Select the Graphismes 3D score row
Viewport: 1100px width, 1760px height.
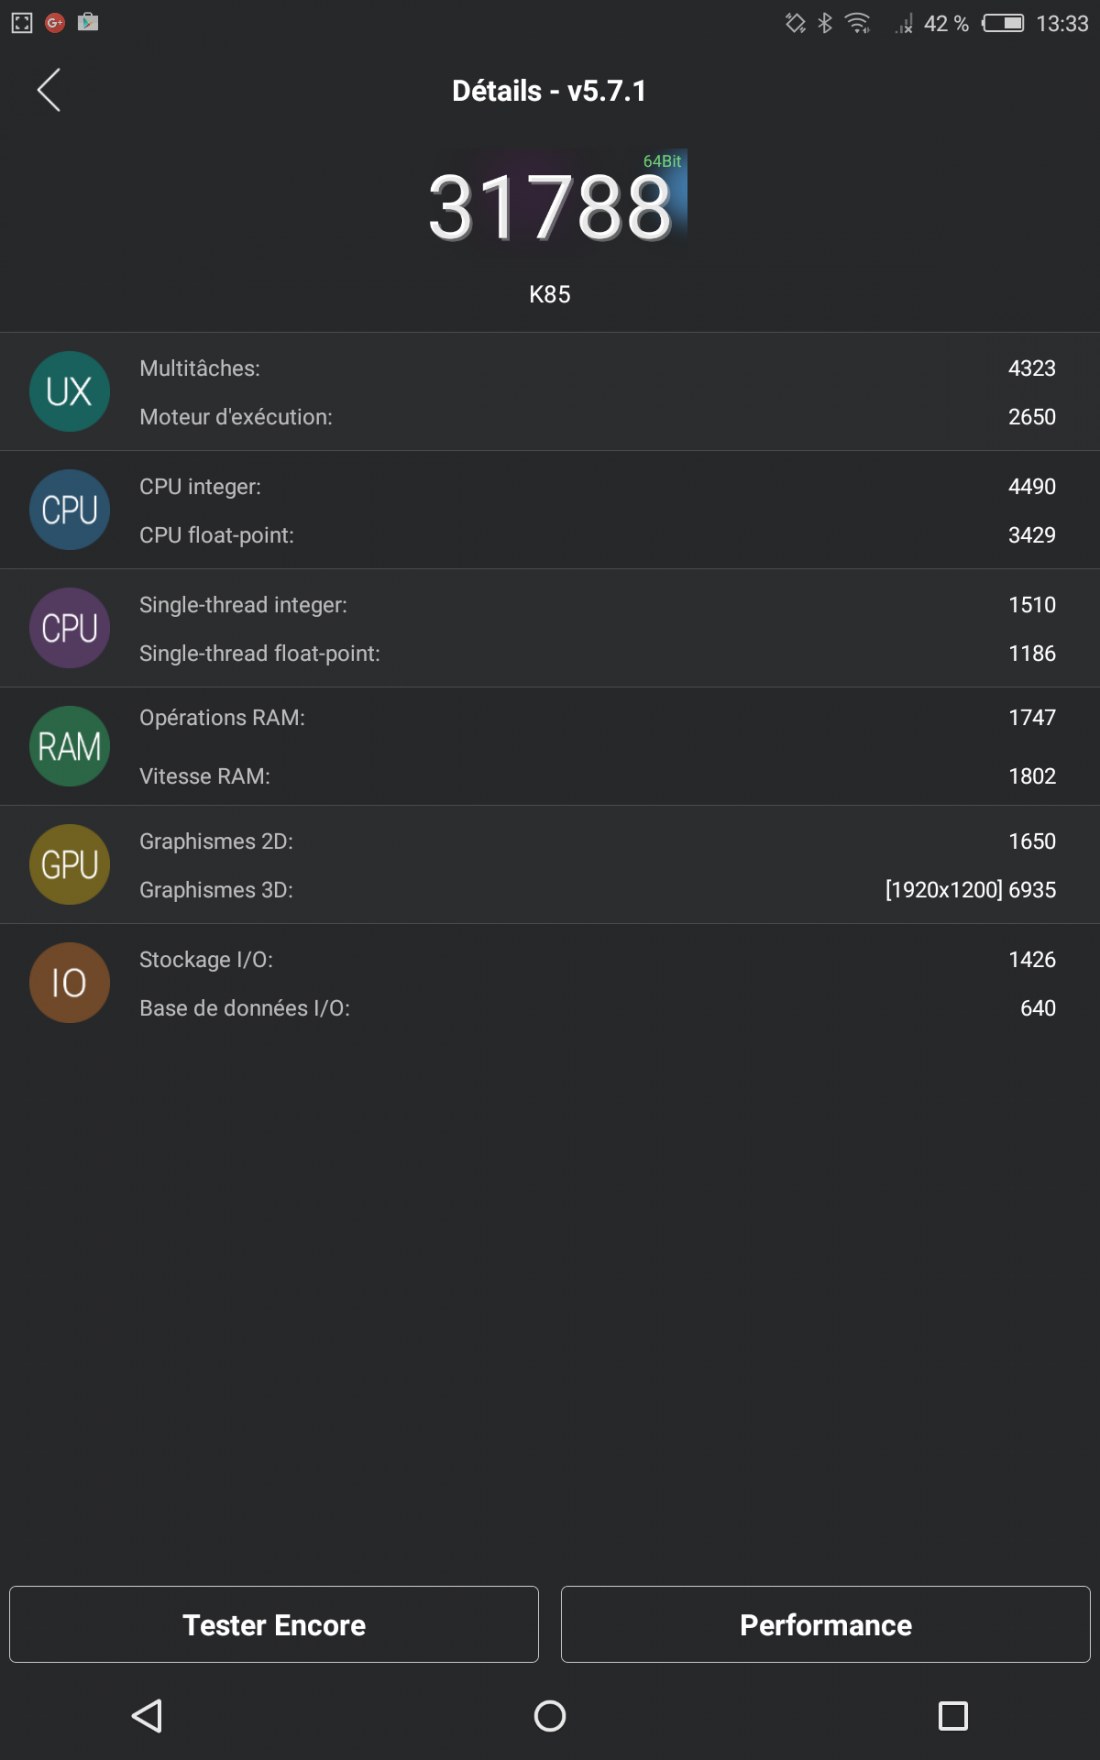click(597, 890)
